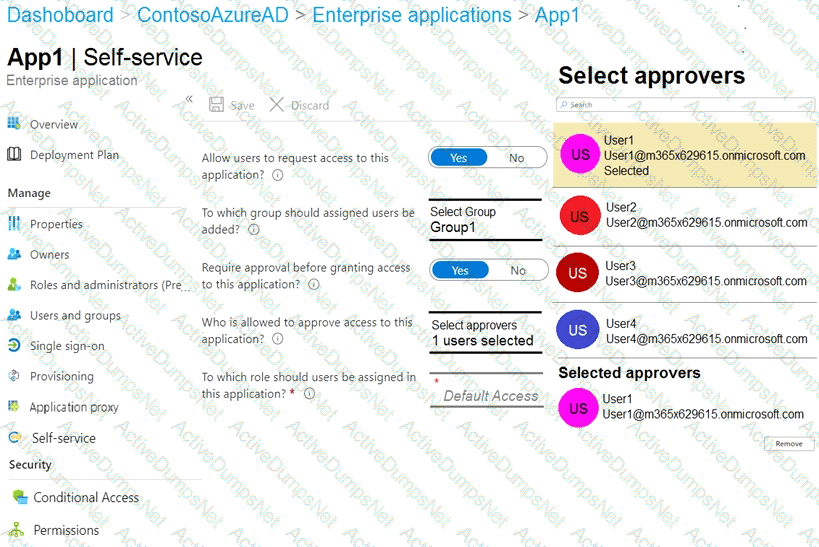Open the Users and groups menu item
The image size is (819, 547).
(74, 316)
